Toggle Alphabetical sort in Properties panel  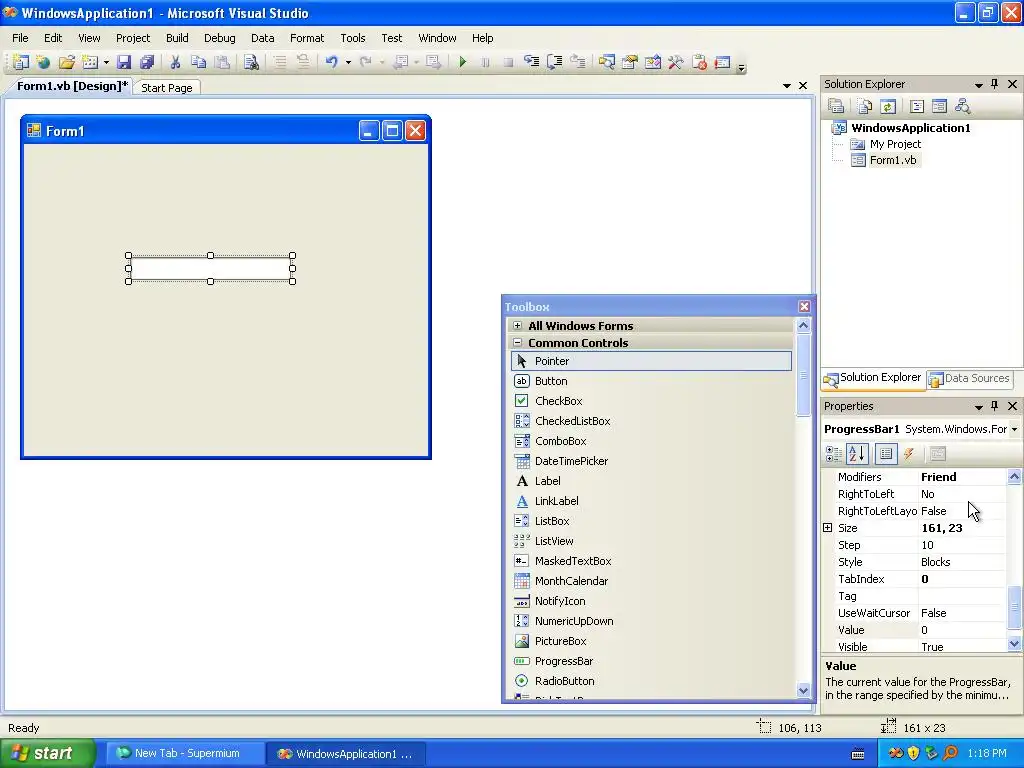[x=857, y=453]
